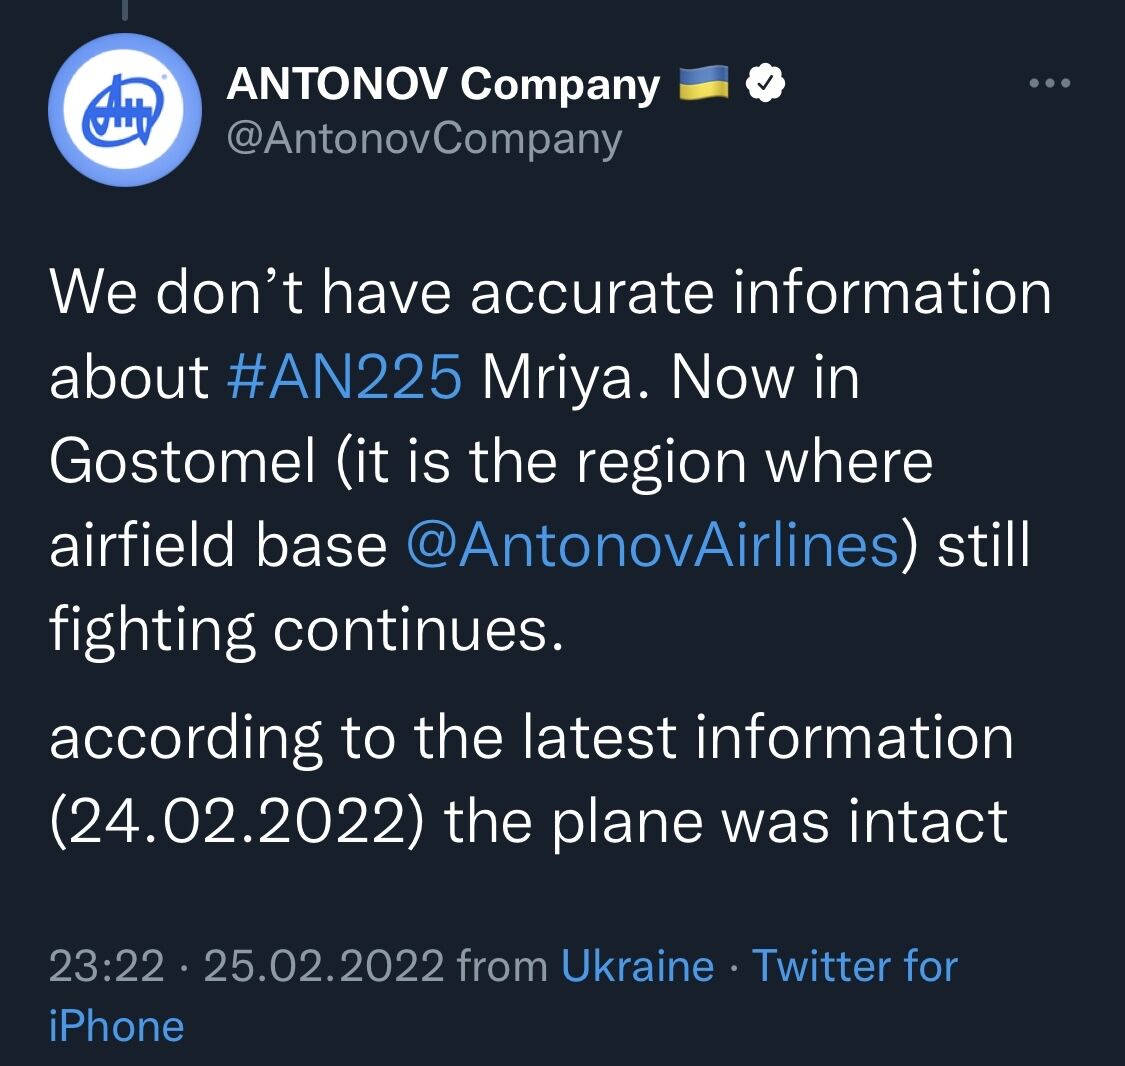Click the "We don't have accurate information" line
Image resolution: width=1125 pixels, height=1066 pixels.
point(550,294)
